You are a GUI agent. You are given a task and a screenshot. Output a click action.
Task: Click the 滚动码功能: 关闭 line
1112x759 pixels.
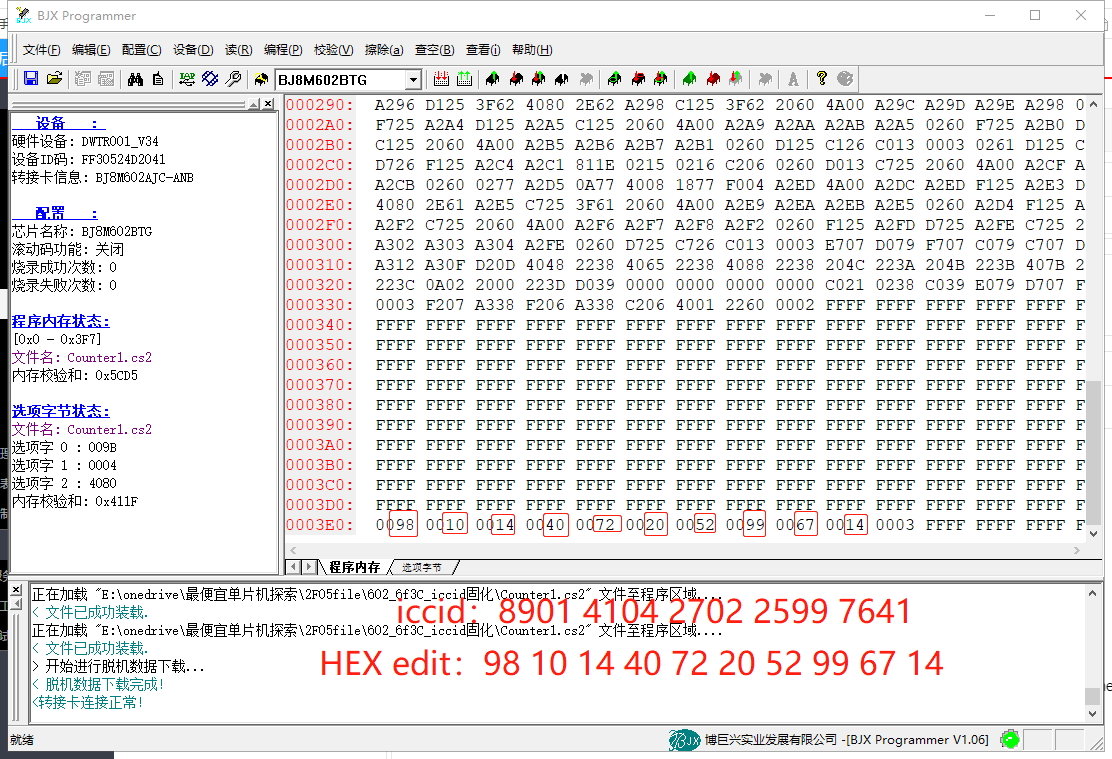(68, 249)
